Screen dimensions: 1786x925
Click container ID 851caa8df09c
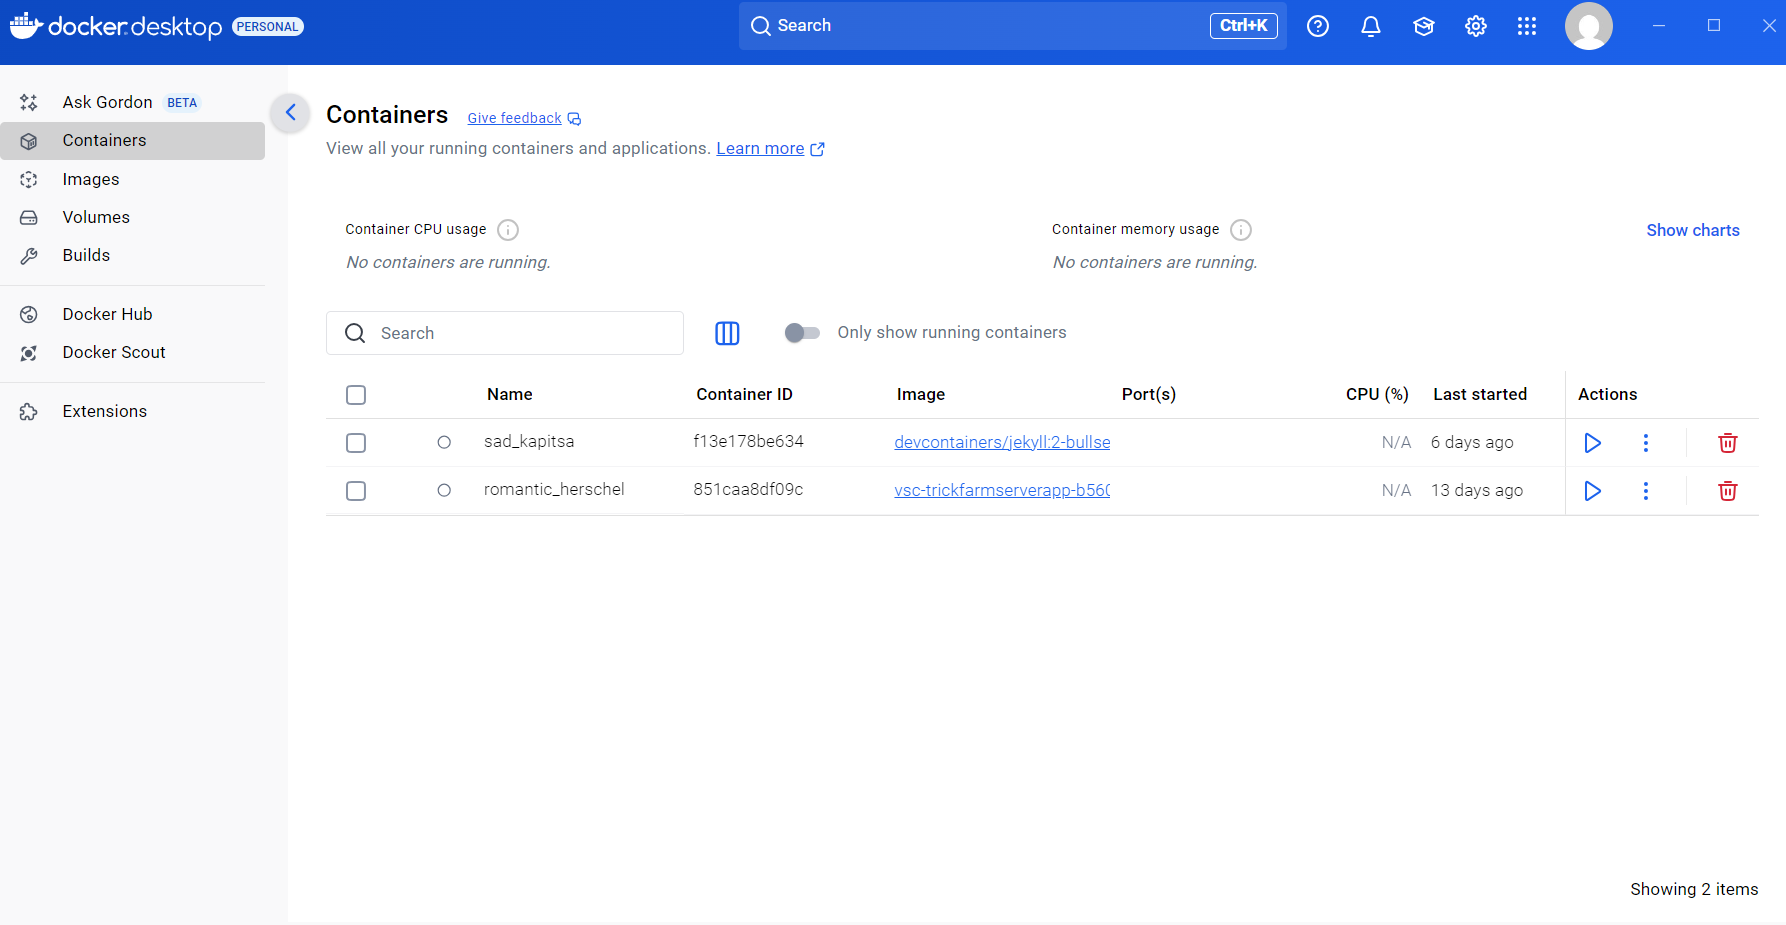tap(748, 489)
